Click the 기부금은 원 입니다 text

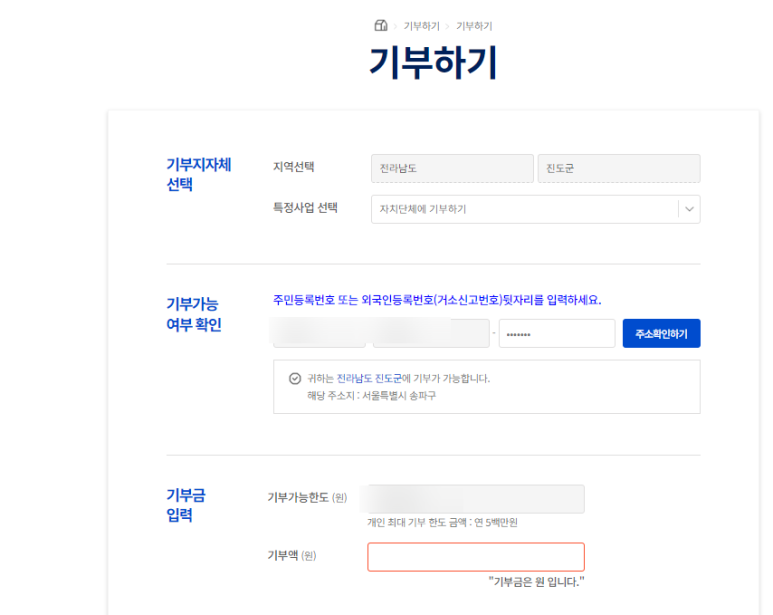pyautogui.click(x=536, y=582)
